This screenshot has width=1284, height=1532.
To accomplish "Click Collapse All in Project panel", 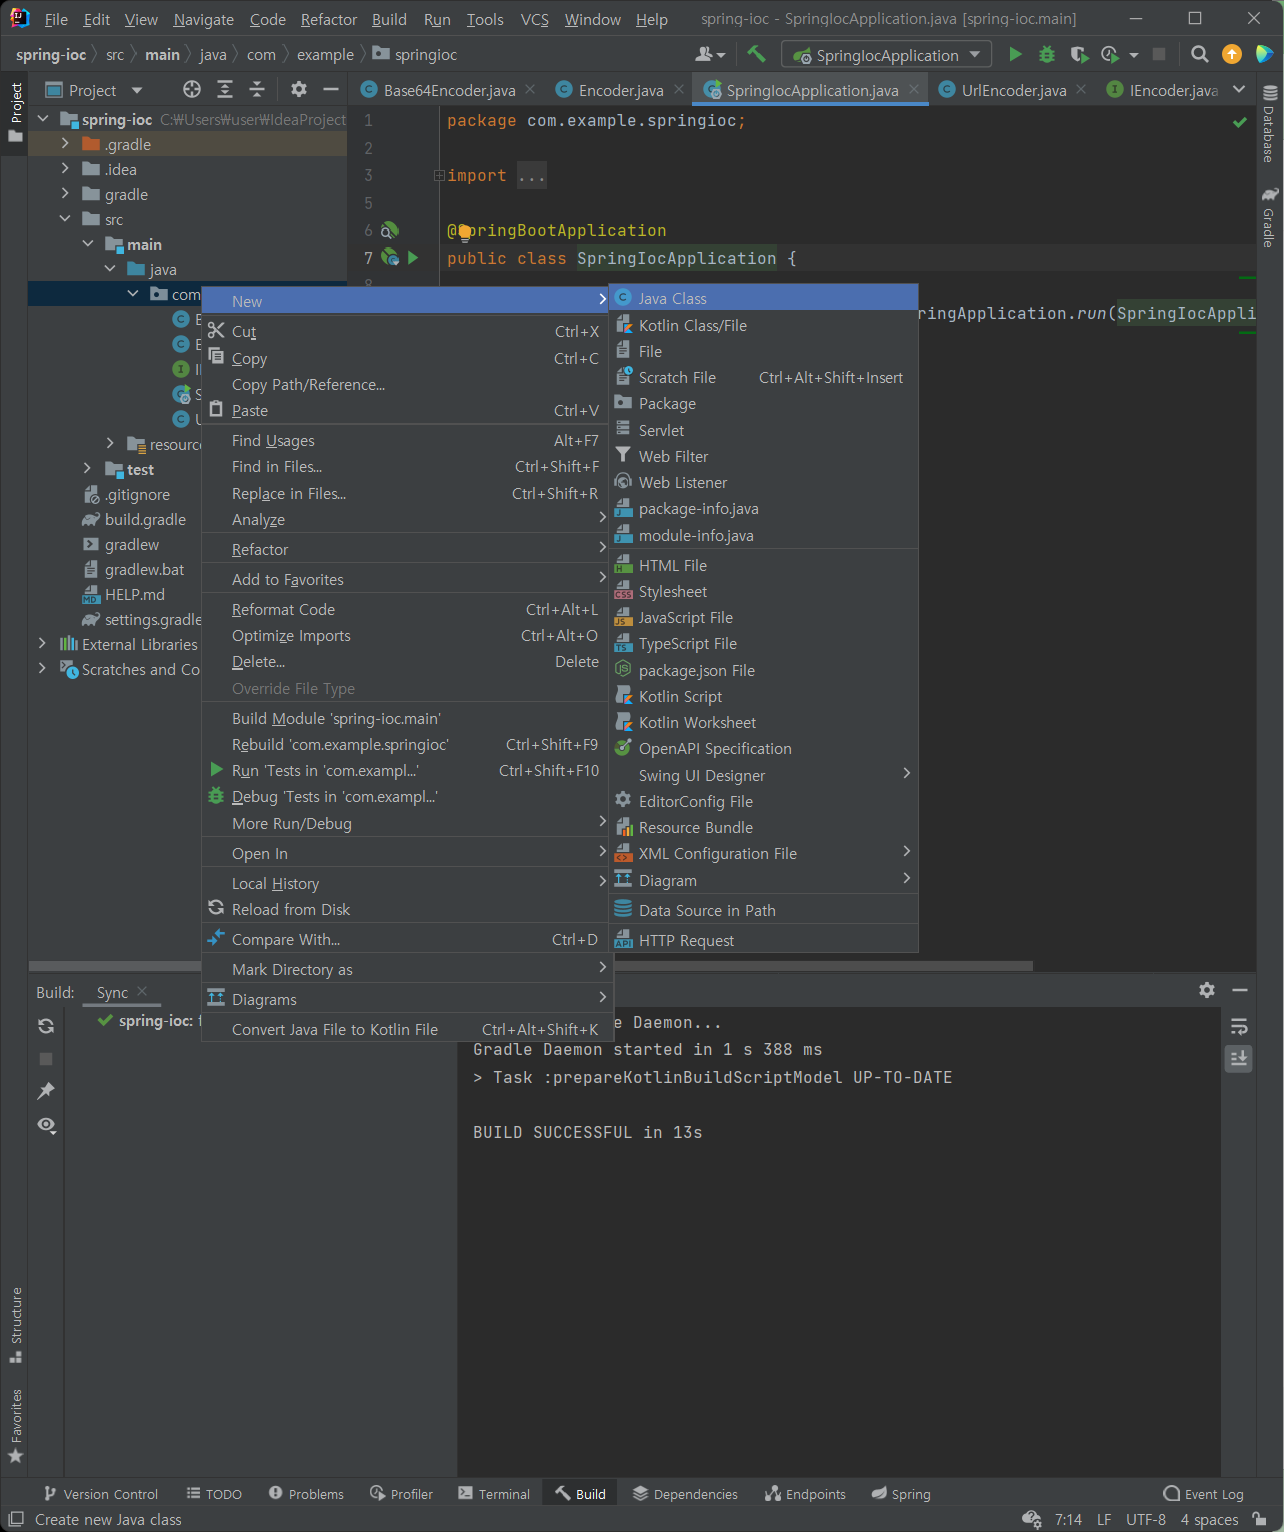I will (257, 90).
